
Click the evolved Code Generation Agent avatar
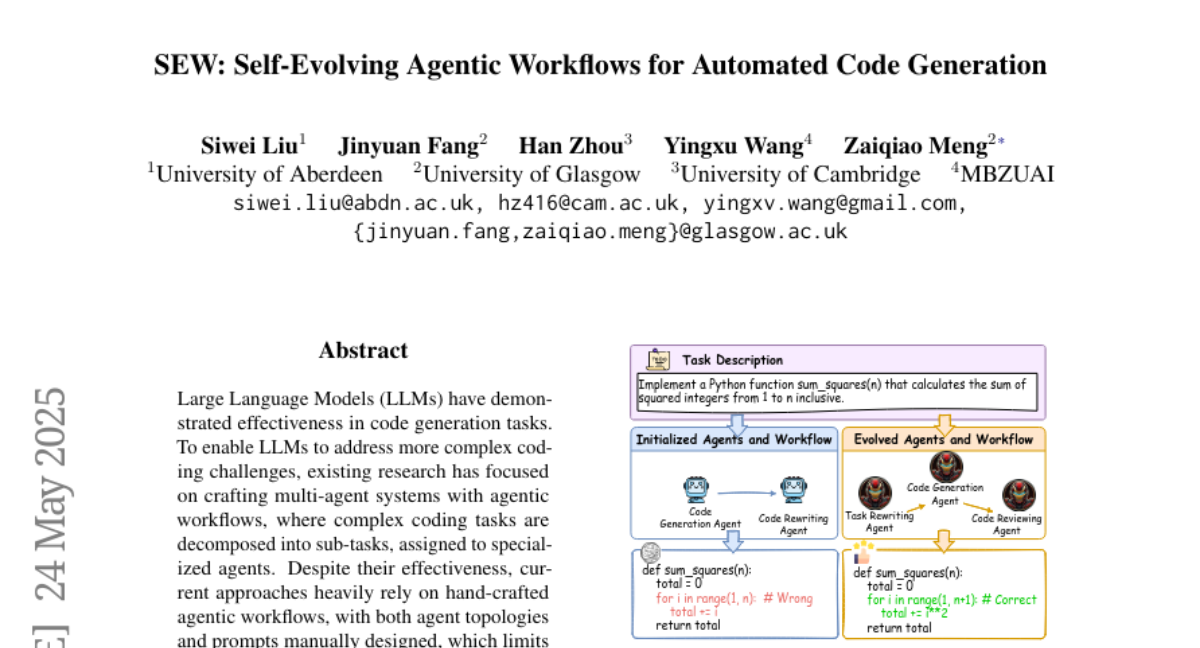tap(945, 466)
